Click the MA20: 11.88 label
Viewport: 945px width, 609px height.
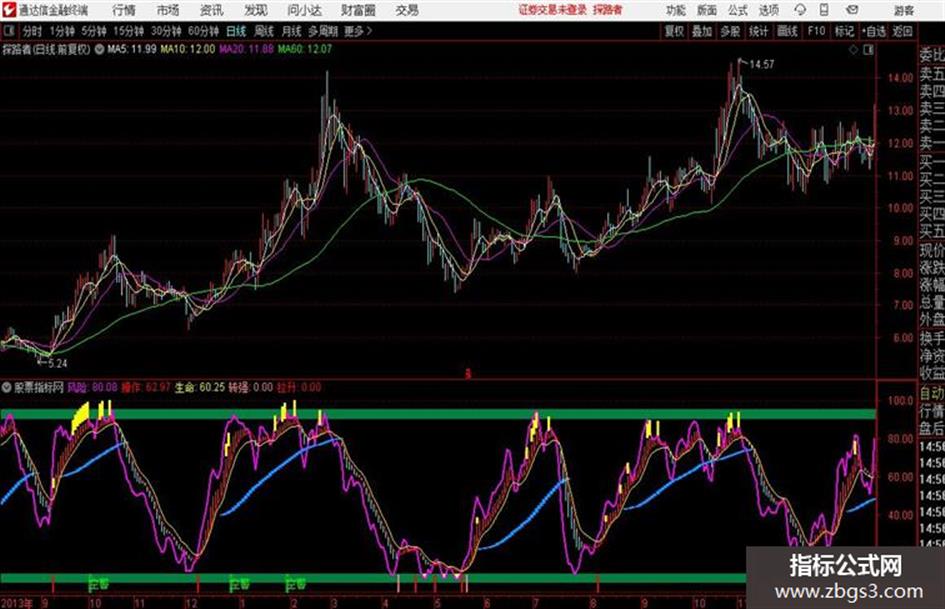246,49
